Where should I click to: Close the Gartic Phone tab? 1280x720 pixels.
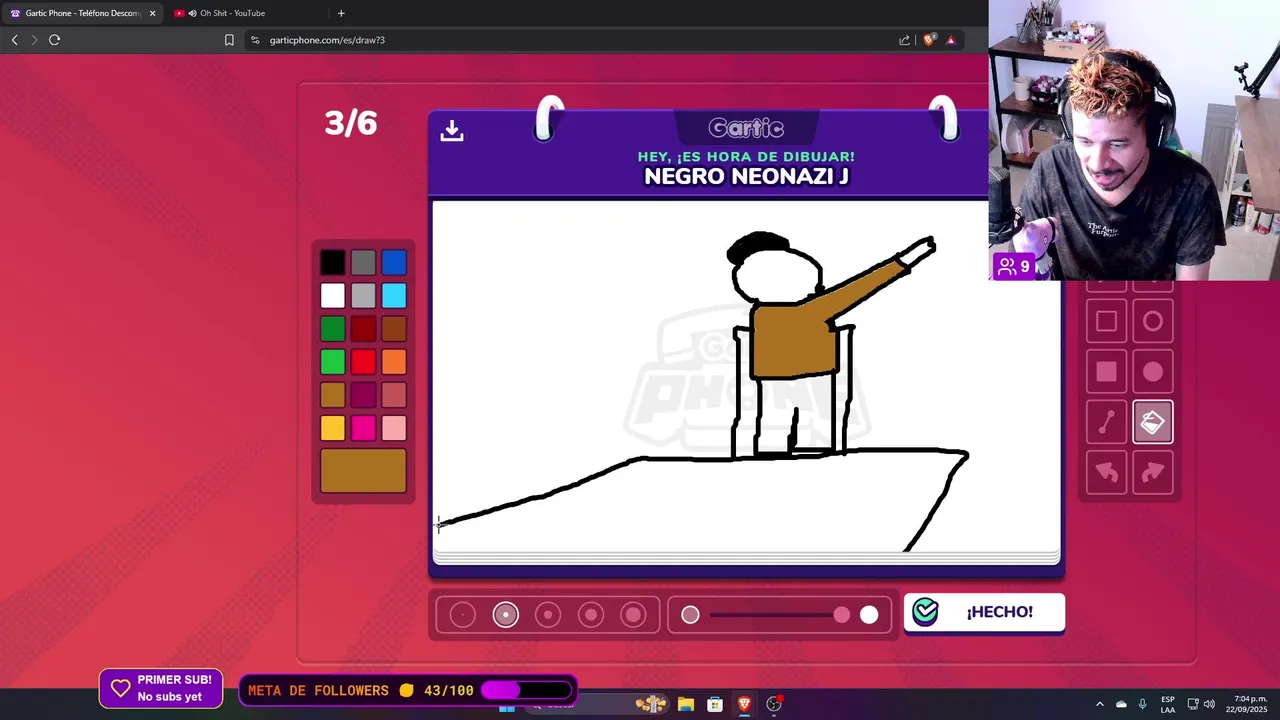[152, 13]
